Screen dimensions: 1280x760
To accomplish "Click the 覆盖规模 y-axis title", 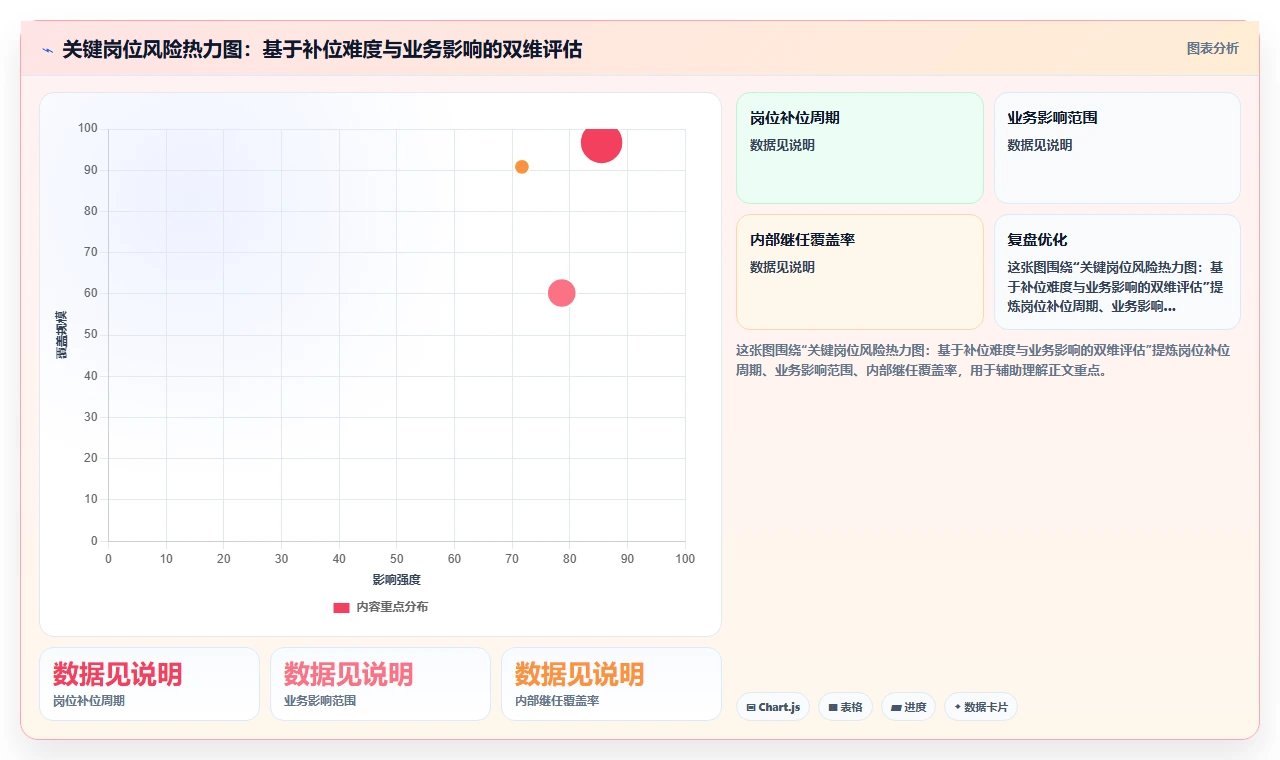I will coord(62,335).
